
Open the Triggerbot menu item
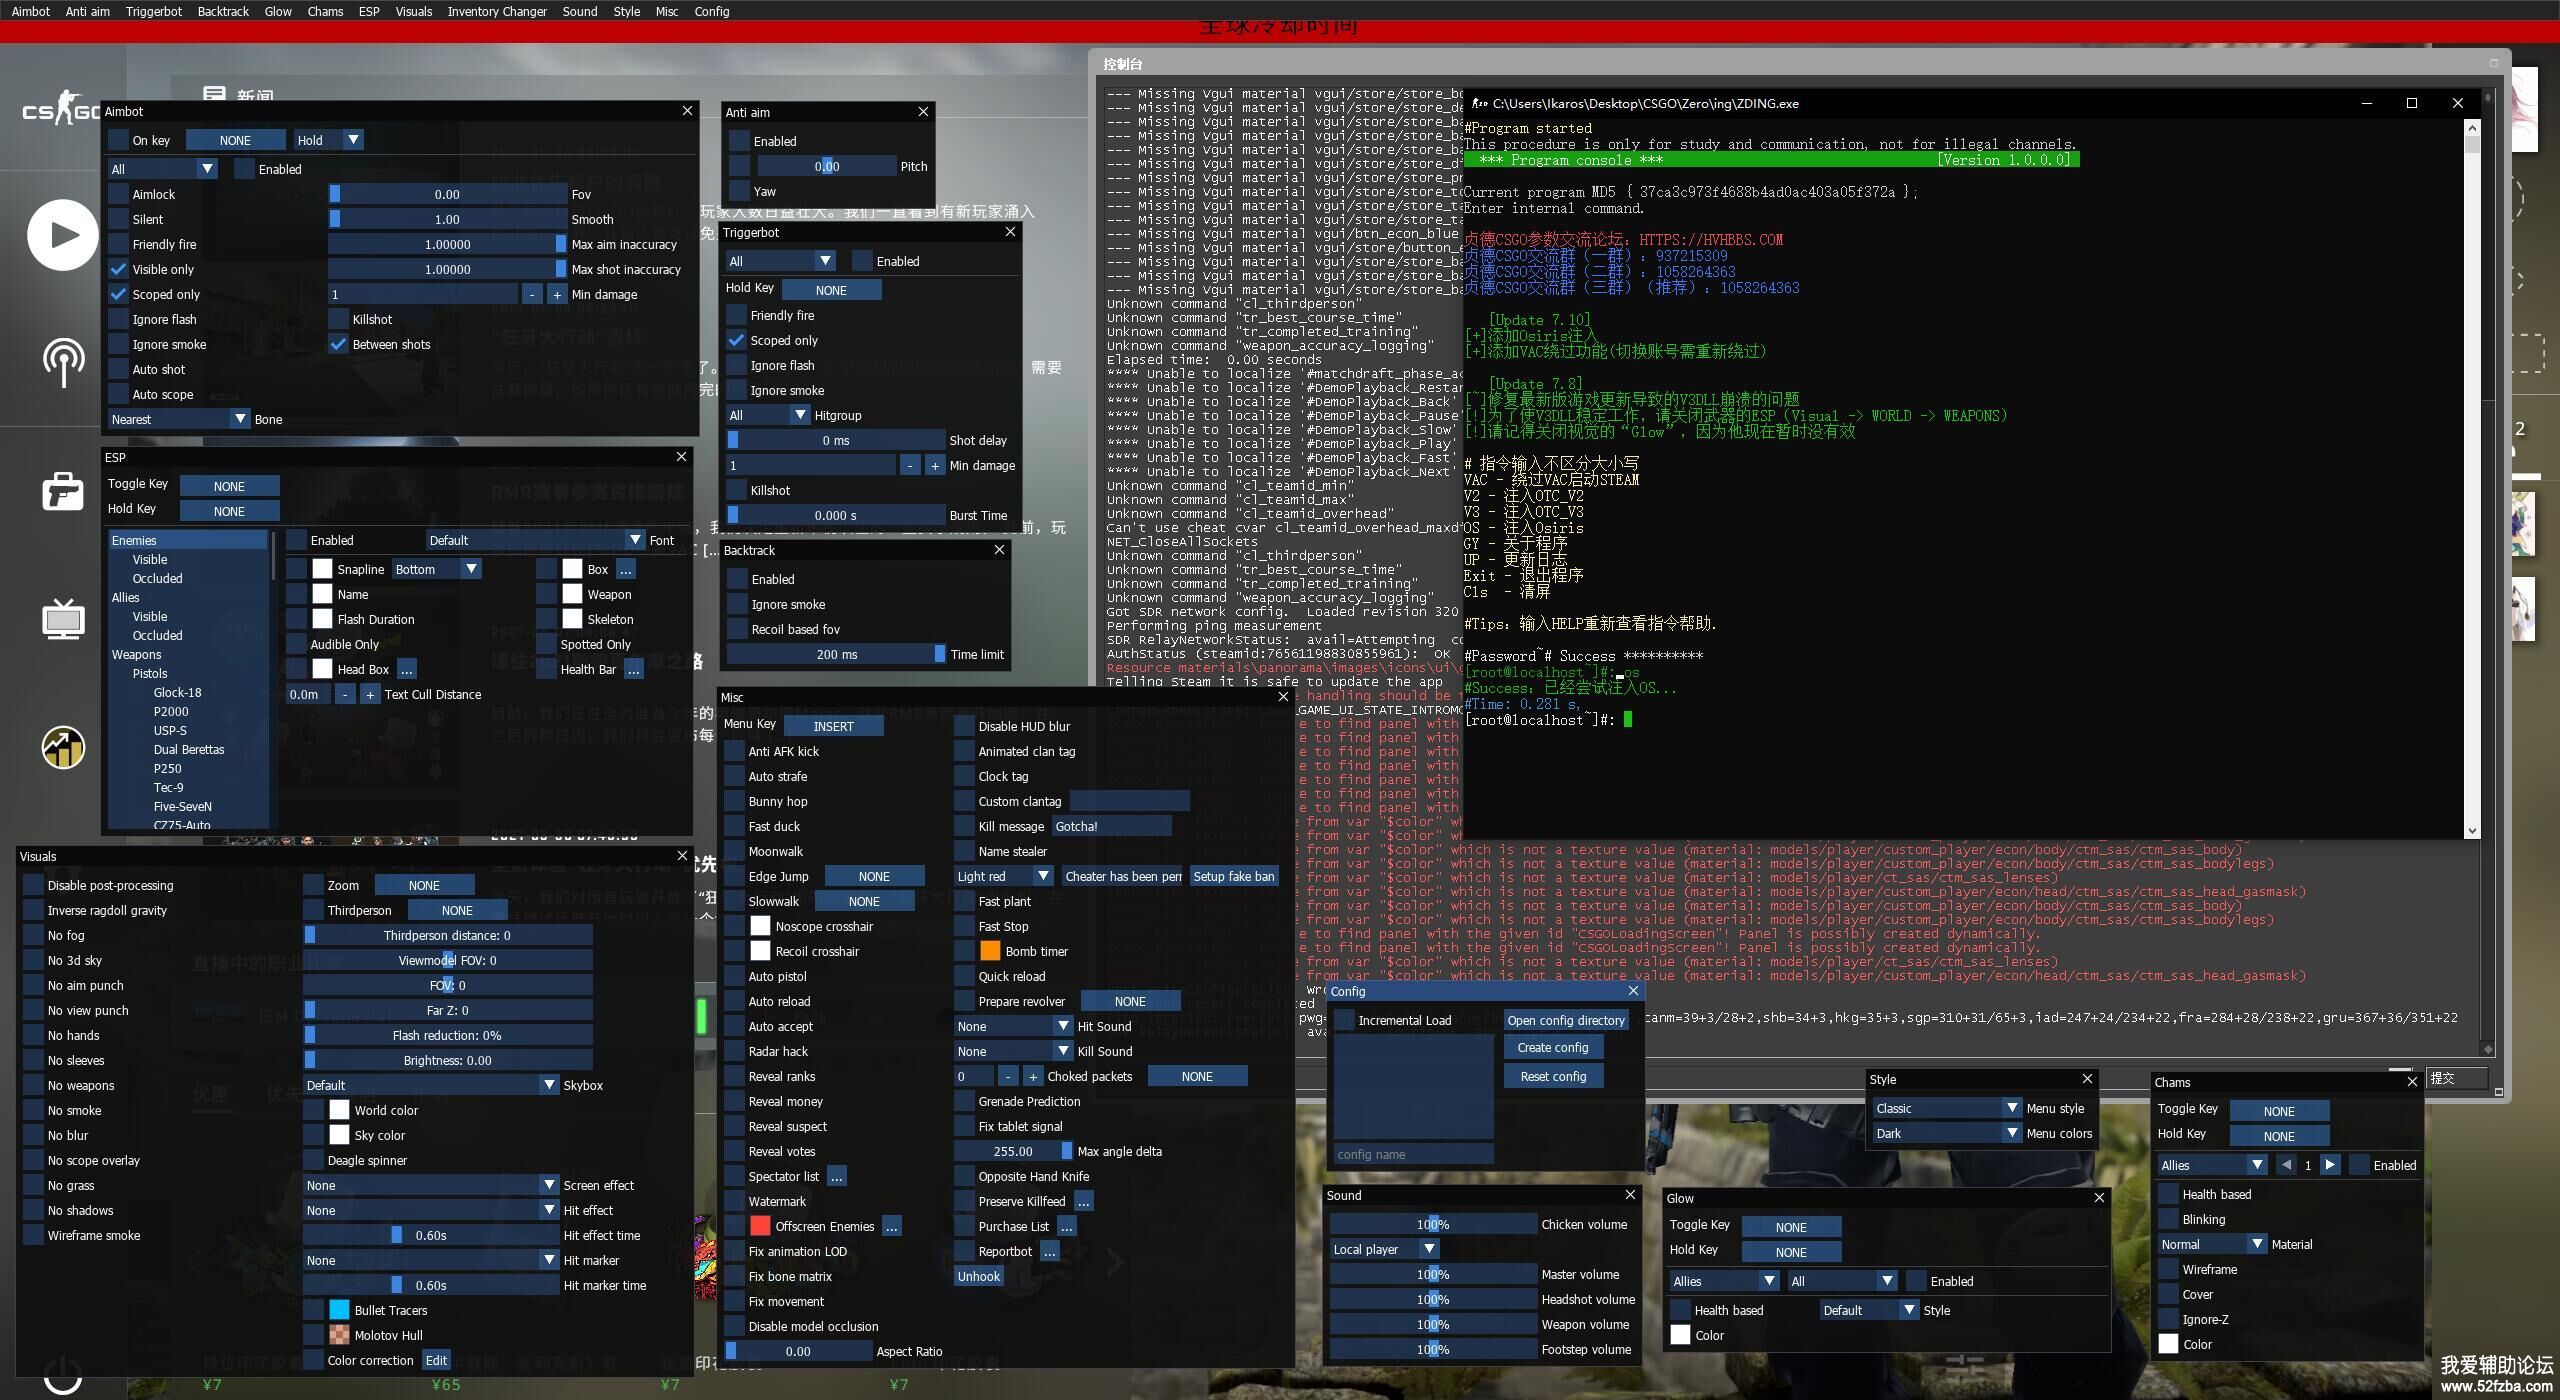[x=153, y=12]
